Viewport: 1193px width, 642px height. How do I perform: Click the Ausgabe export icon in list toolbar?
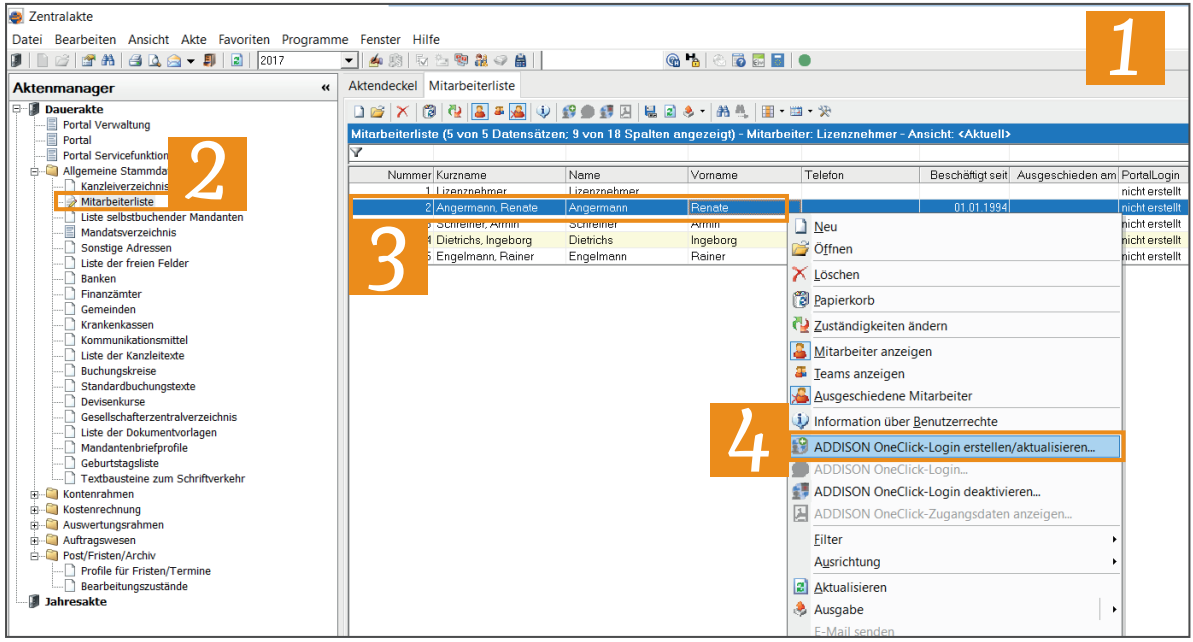[x=689, y=112]
